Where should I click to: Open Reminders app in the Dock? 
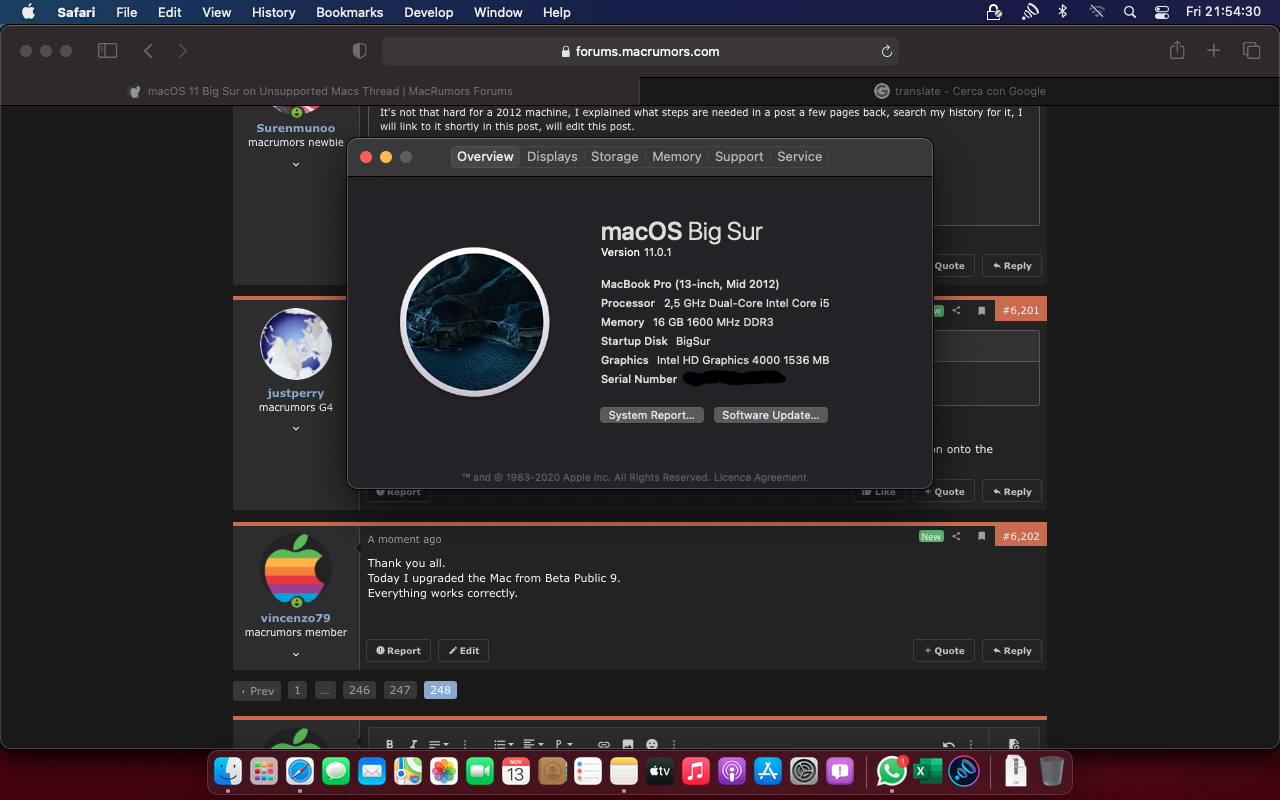coord(588,771)
